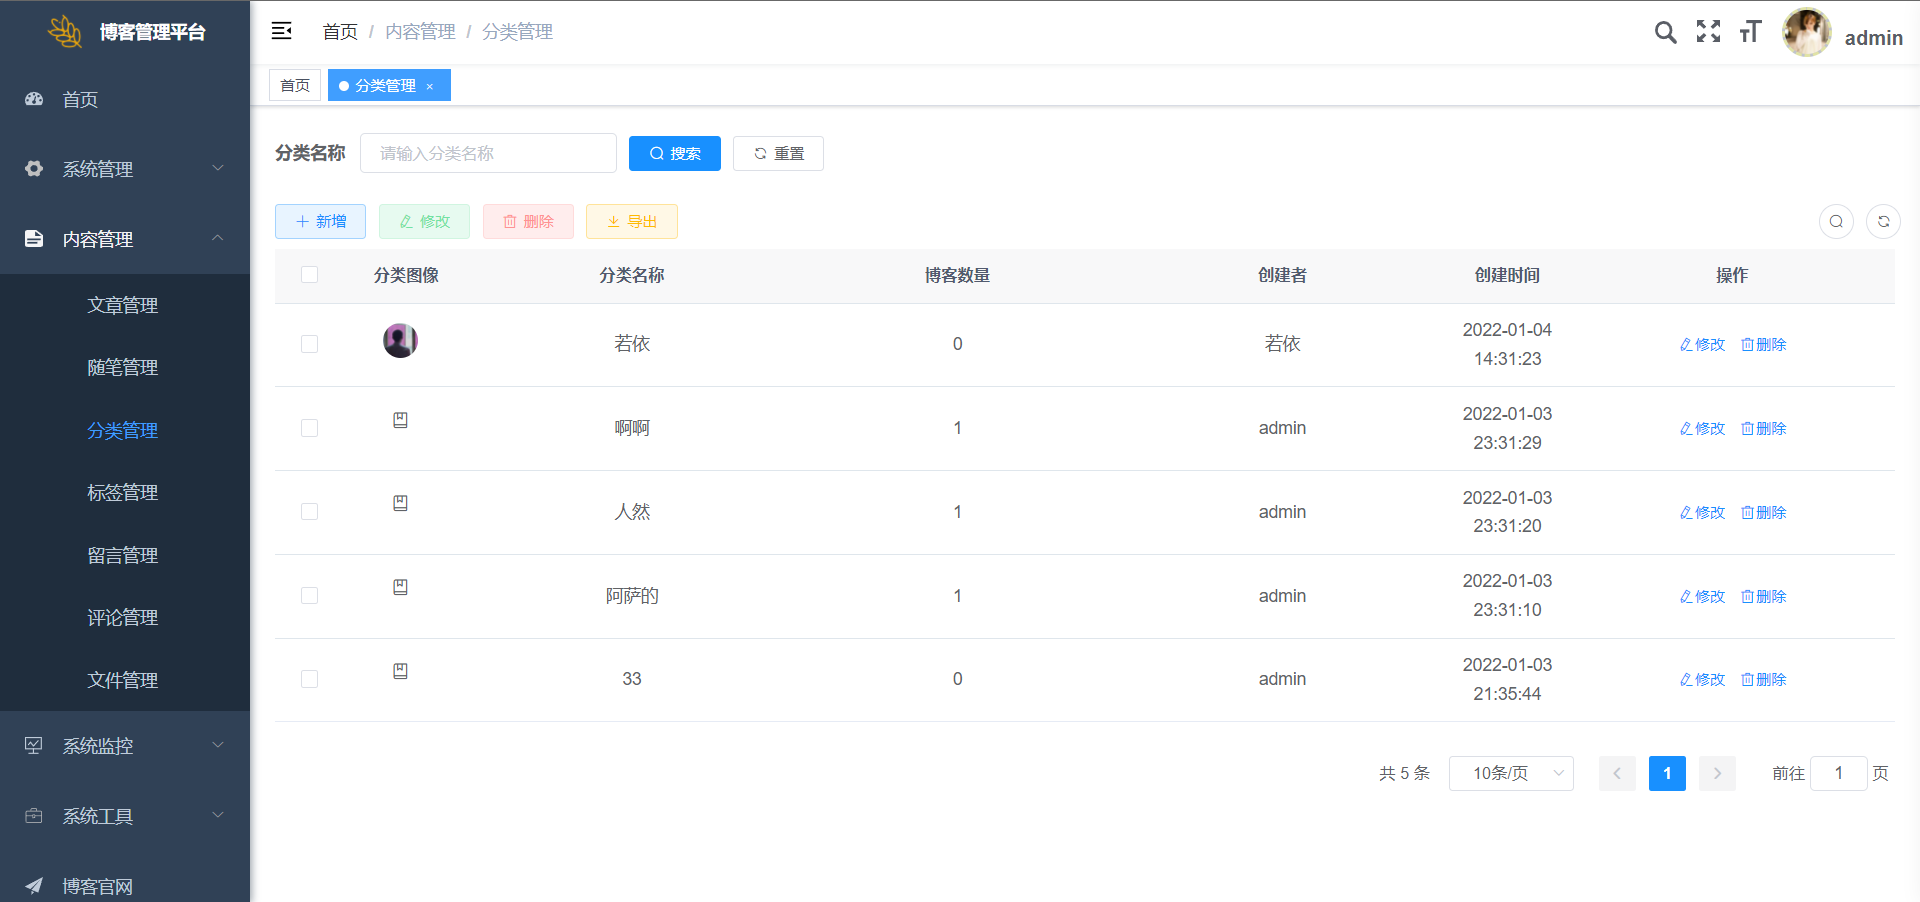Open the 10条/页 page size dropdown
The height and width of the screenshot is (902, 1920).
click(x=1510, y=773)
